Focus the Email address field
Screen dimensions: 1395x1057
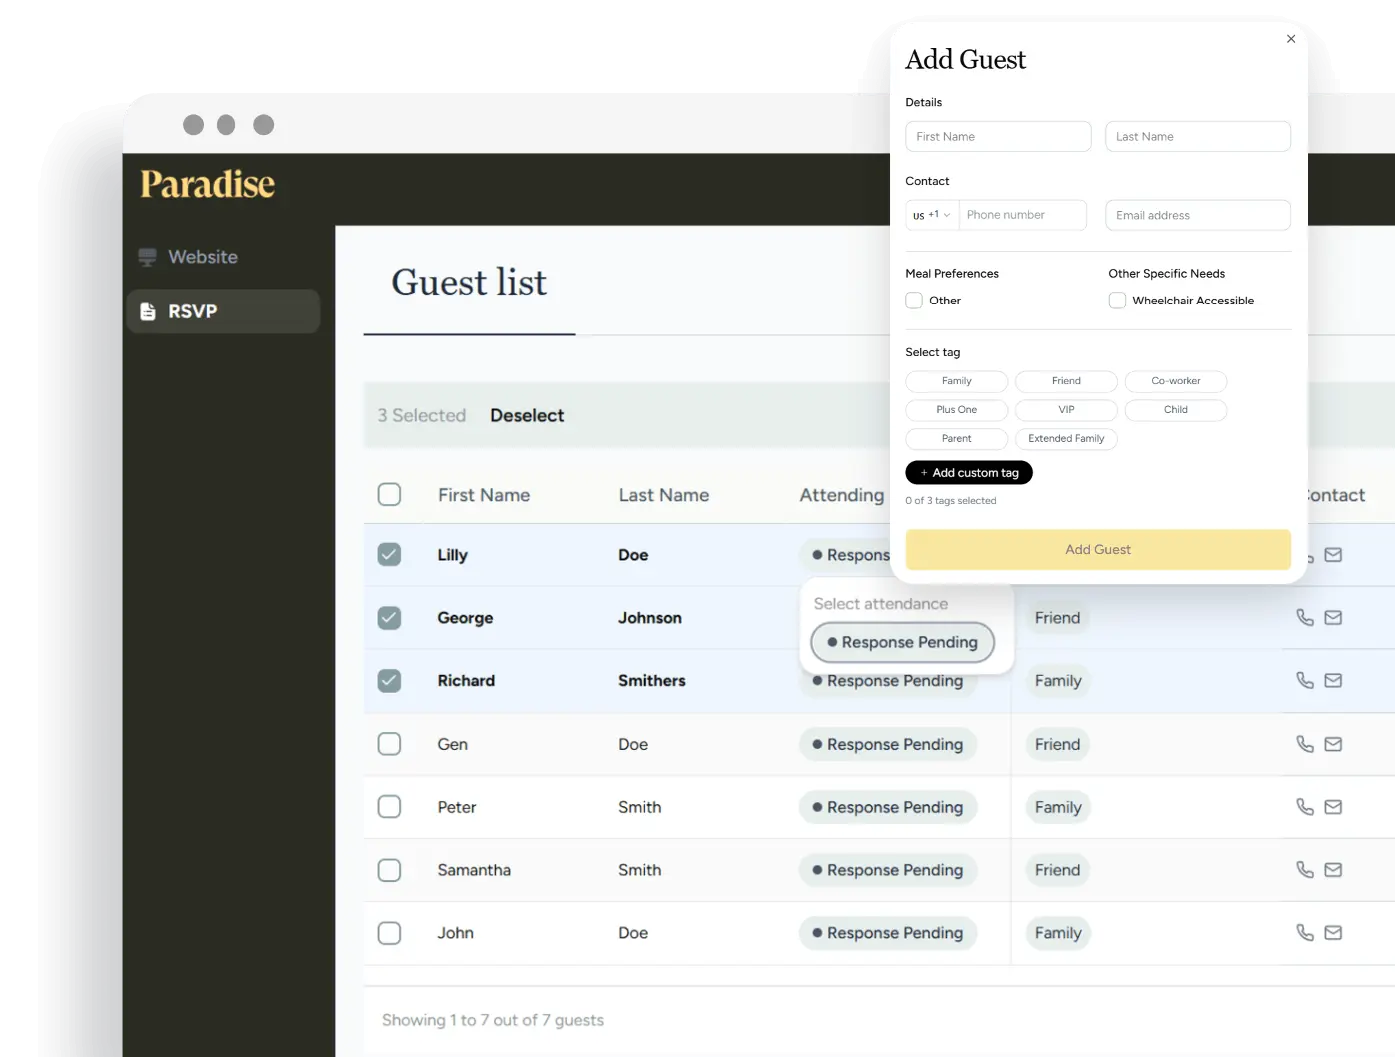[x=1198, y=215]
